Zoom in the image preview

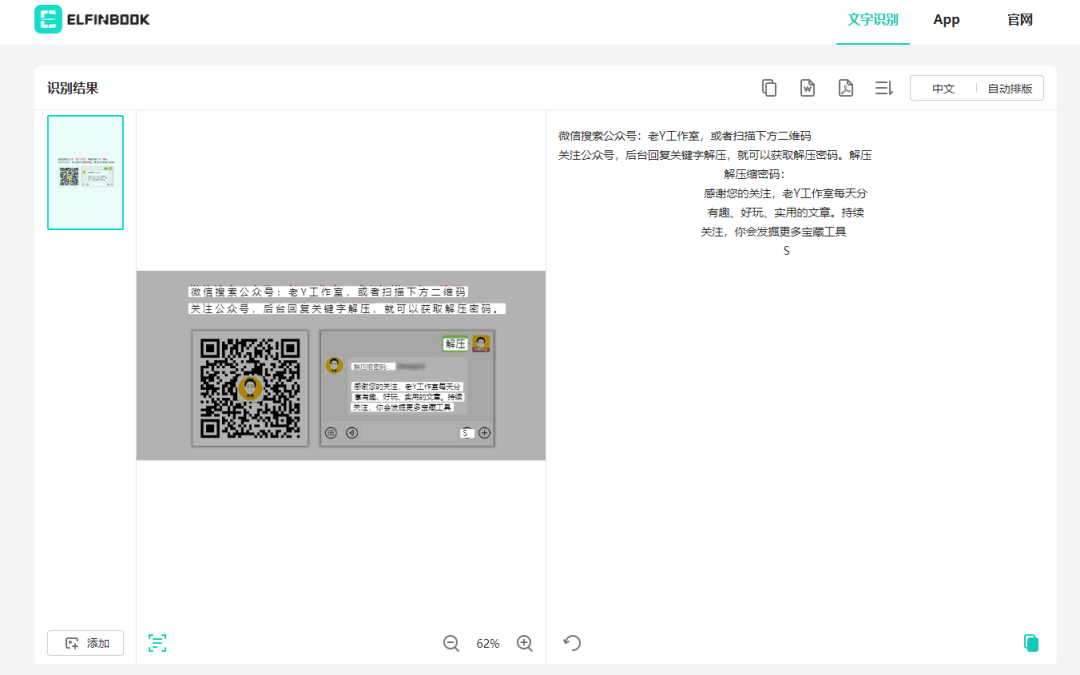[524, 643]
